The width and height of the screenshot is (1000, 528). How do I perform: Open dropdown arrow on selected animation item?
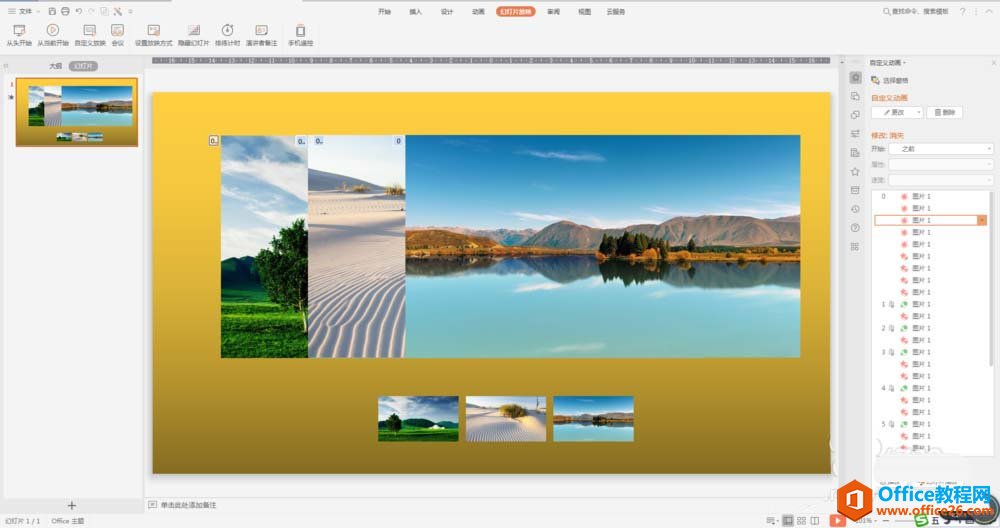pos(982,220)
